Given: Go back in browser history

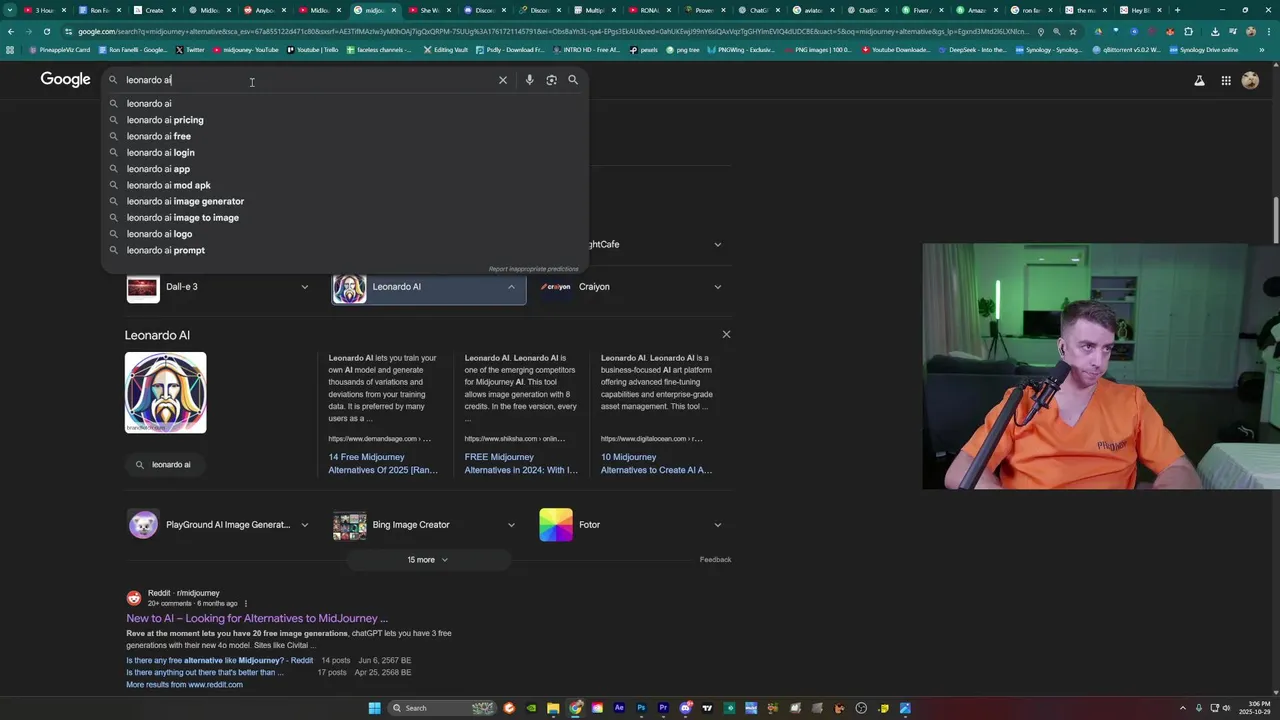Looking at the screenshot, I should [11, 31].
